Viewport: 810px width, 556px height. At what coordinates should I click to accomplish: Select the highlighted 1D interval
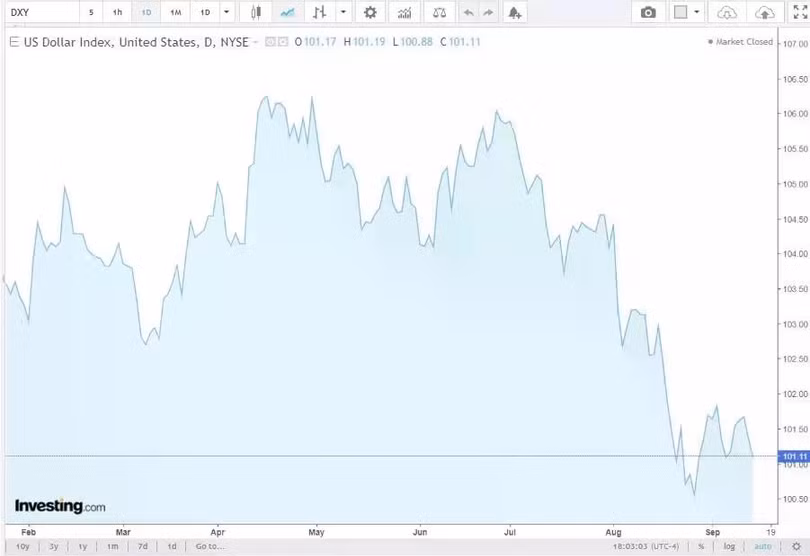(x=146, y=12)
